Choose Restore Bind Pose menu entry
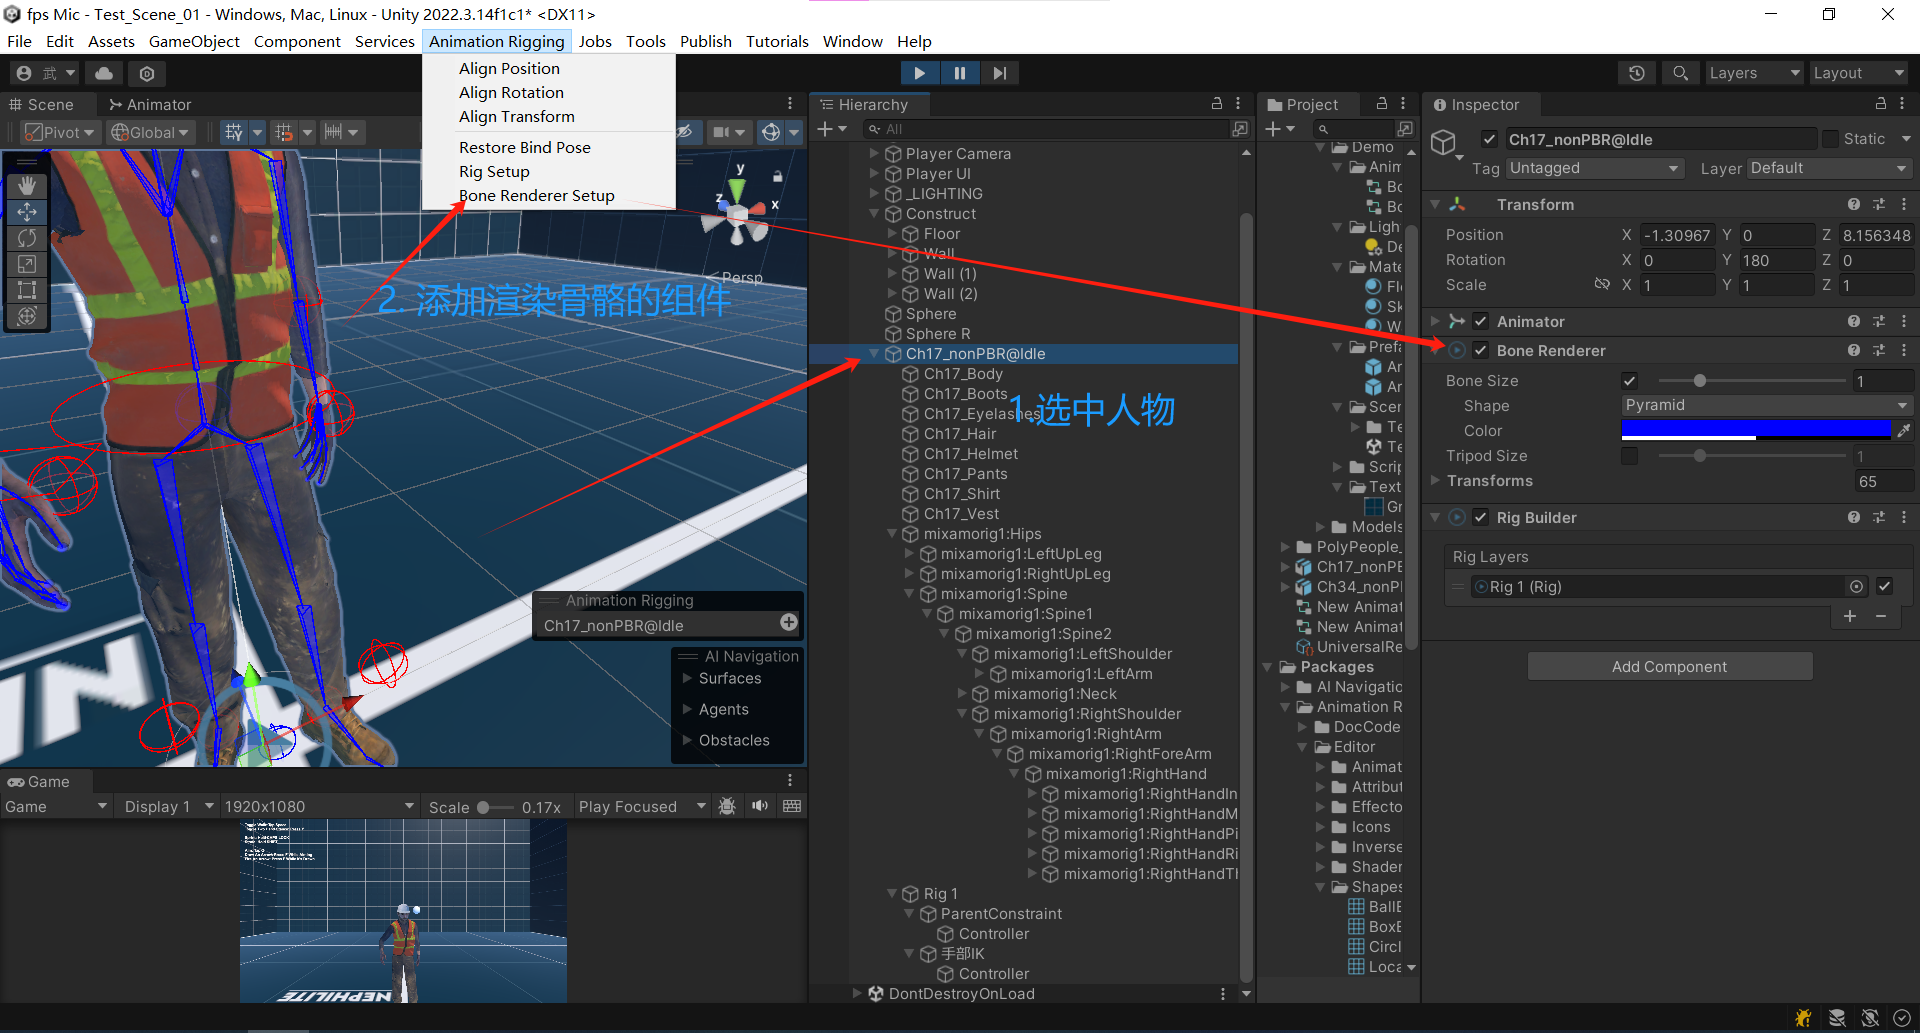 point(525,147)
